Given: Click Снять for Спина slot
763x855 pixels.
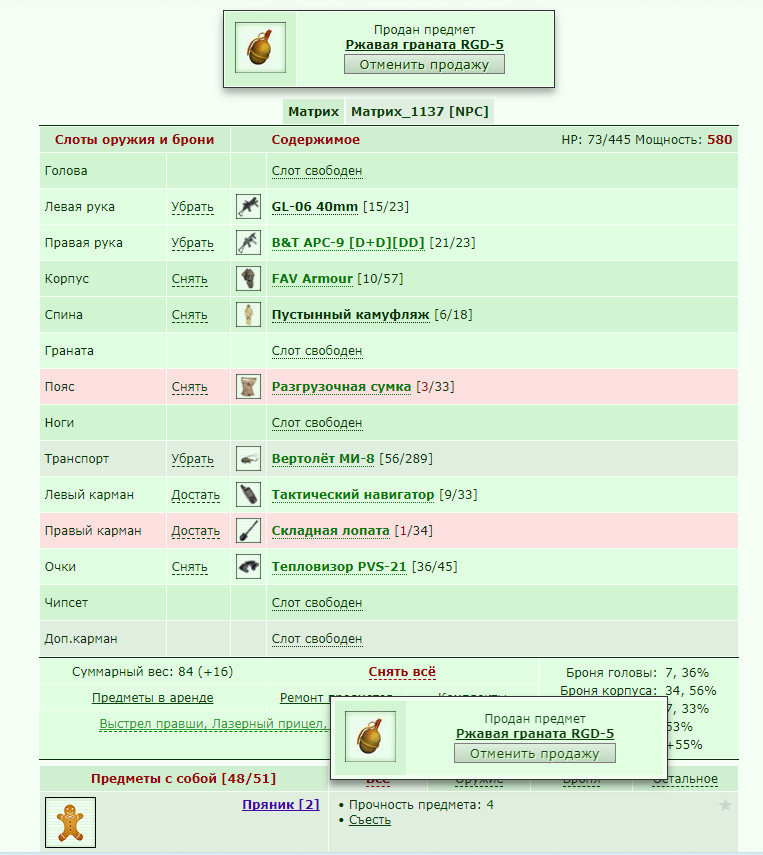Looking at the screenshot, I should tap(189, 315).
